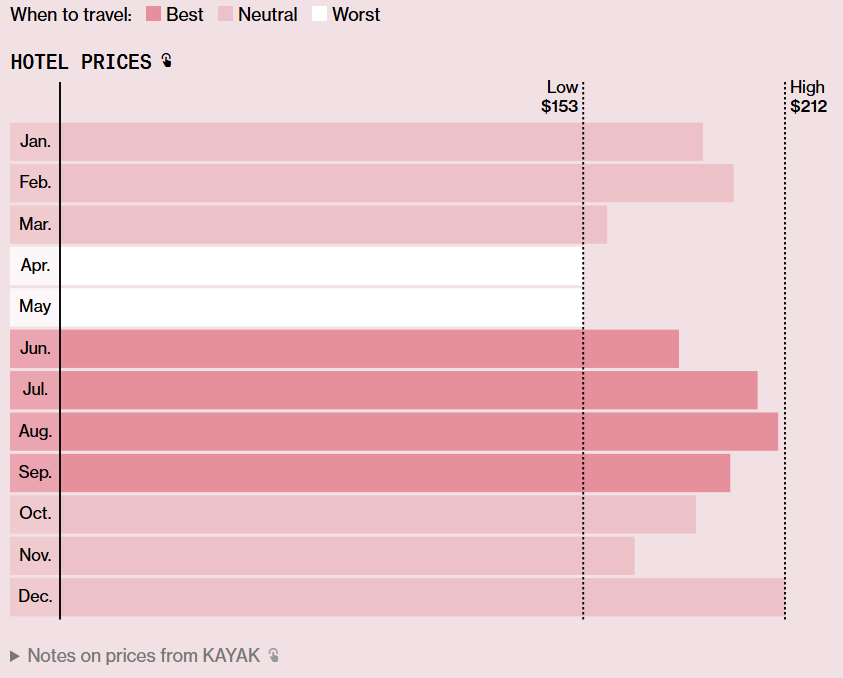Click the Neutral legend color swatch

[225, 14]
